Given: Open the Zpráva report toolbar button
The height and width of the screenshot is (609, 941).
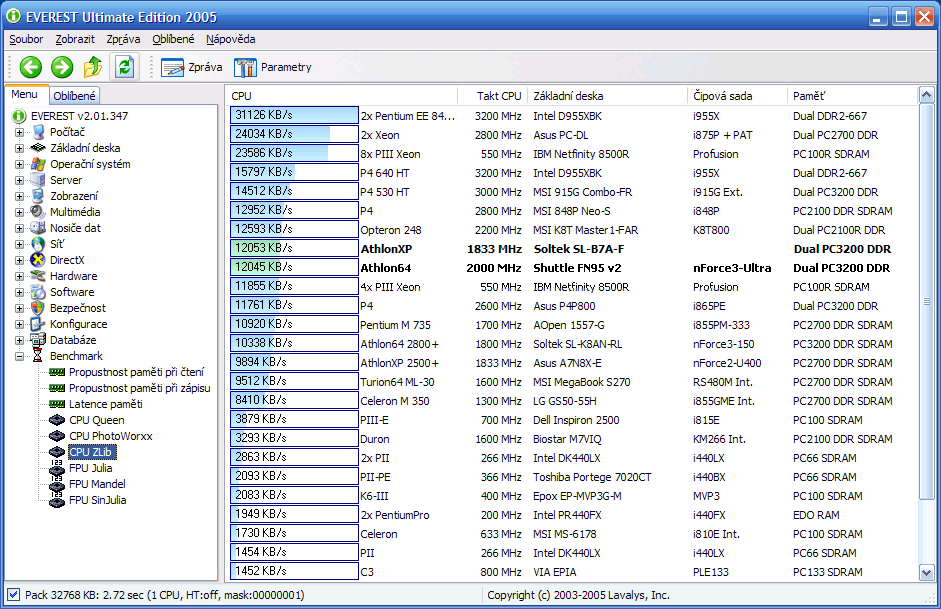Looking at the screenshot, I should (x=191, y=67).
